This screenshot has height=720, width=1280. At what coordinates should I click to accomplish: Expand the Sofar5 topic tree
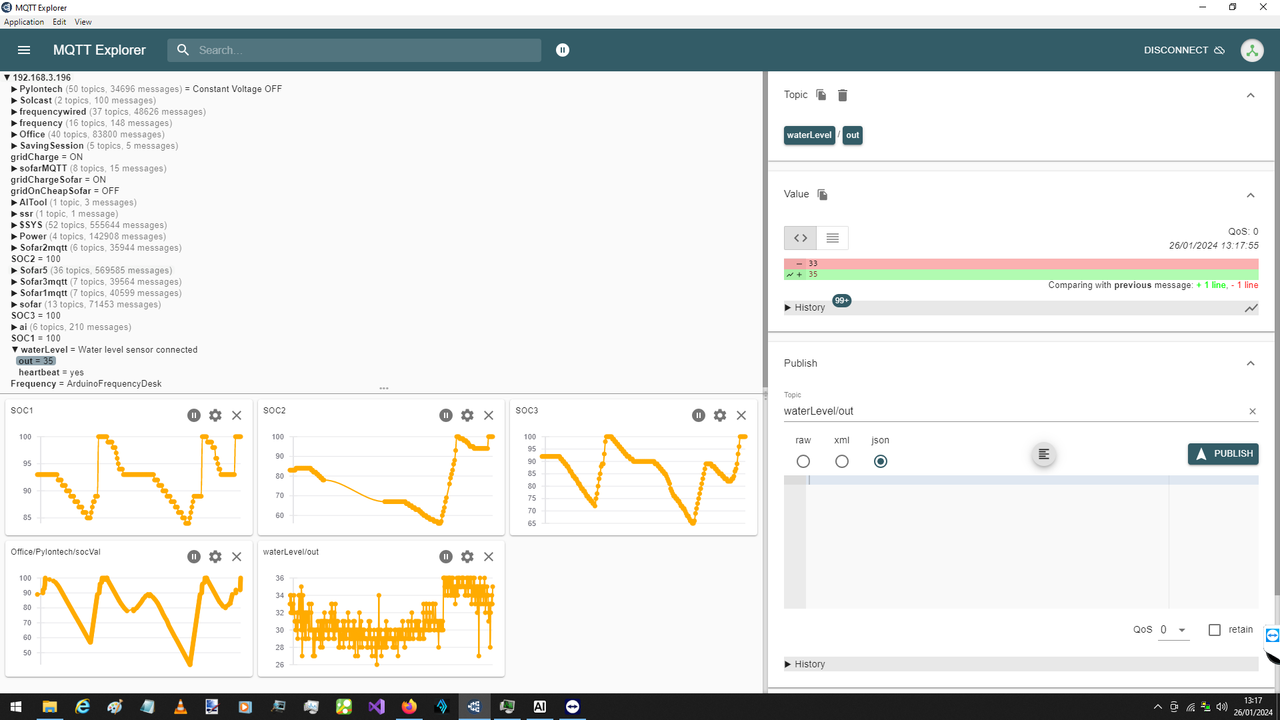click(15, 271)
